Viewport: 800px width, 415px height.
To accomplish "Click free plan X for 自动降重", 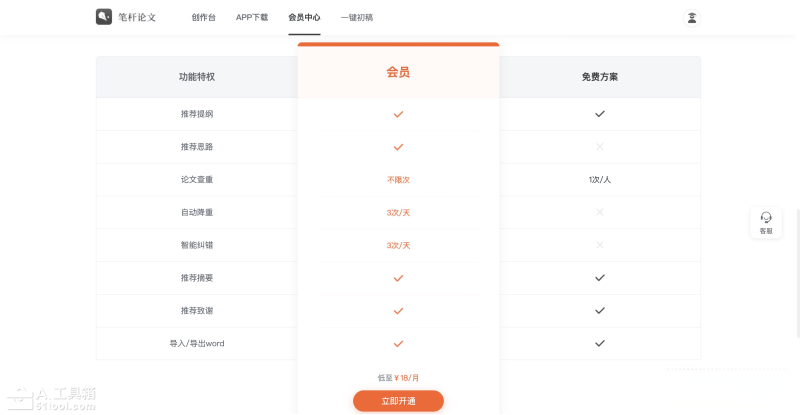I will [x=599, y=212].
